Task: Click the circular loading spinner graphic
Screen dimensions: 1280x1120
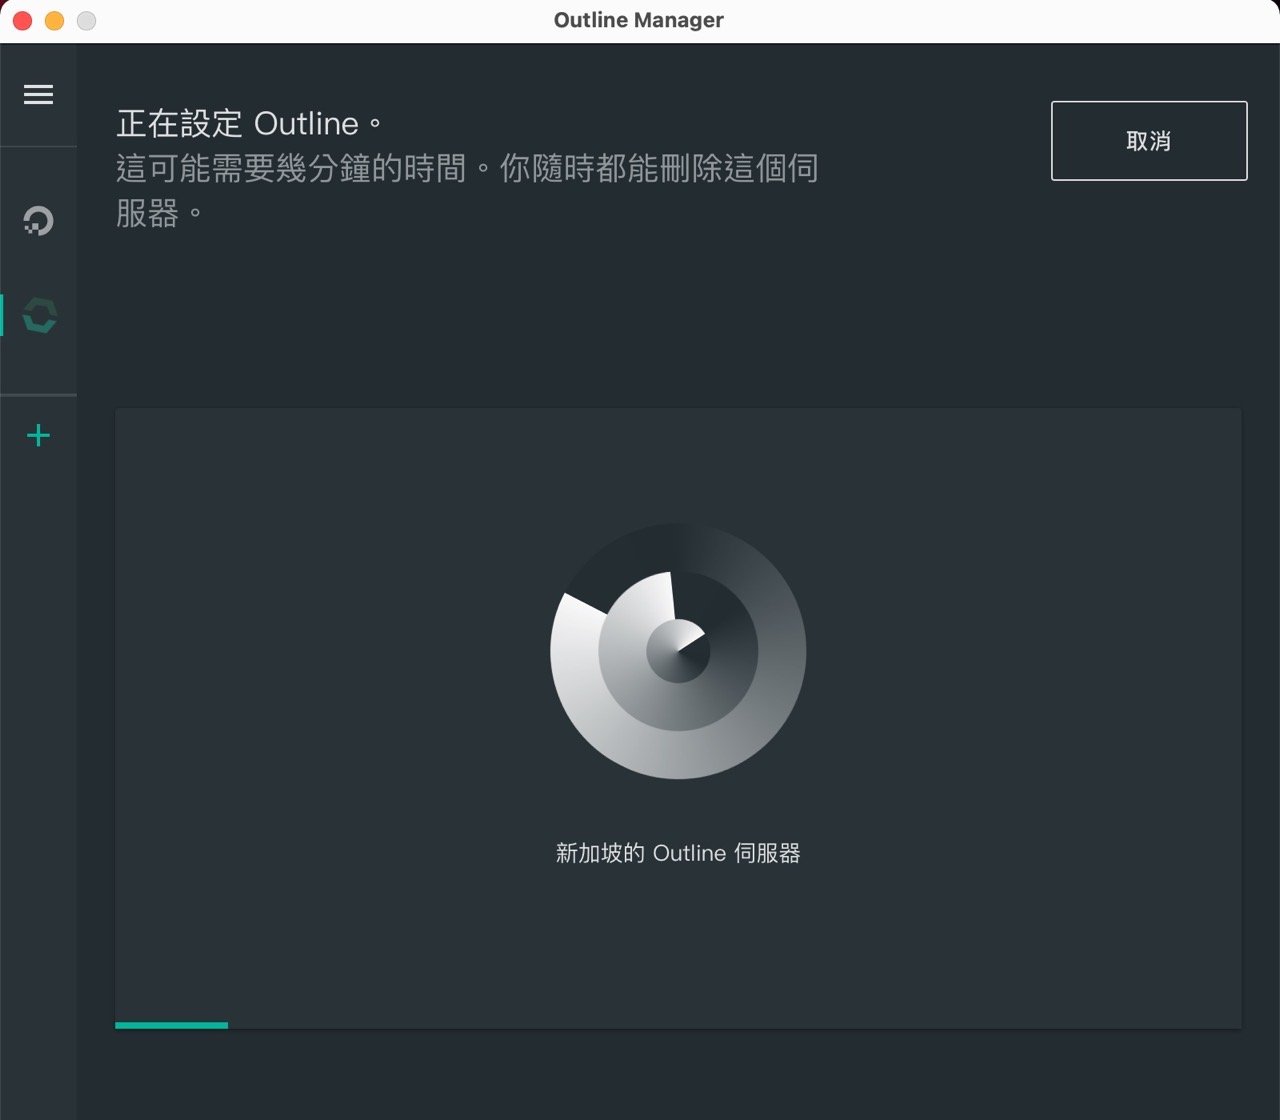Action: (678, 651)
